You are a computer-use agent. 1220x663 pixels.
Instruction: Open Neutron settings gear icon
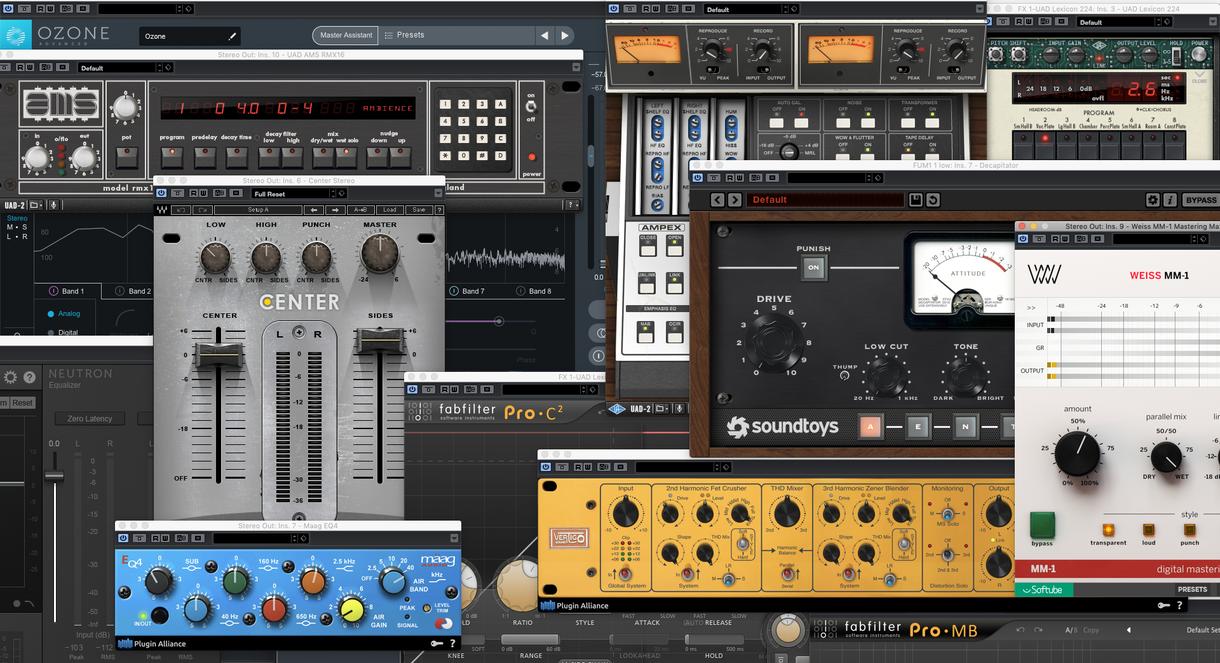pyautogui.click(x=11, y=377)
